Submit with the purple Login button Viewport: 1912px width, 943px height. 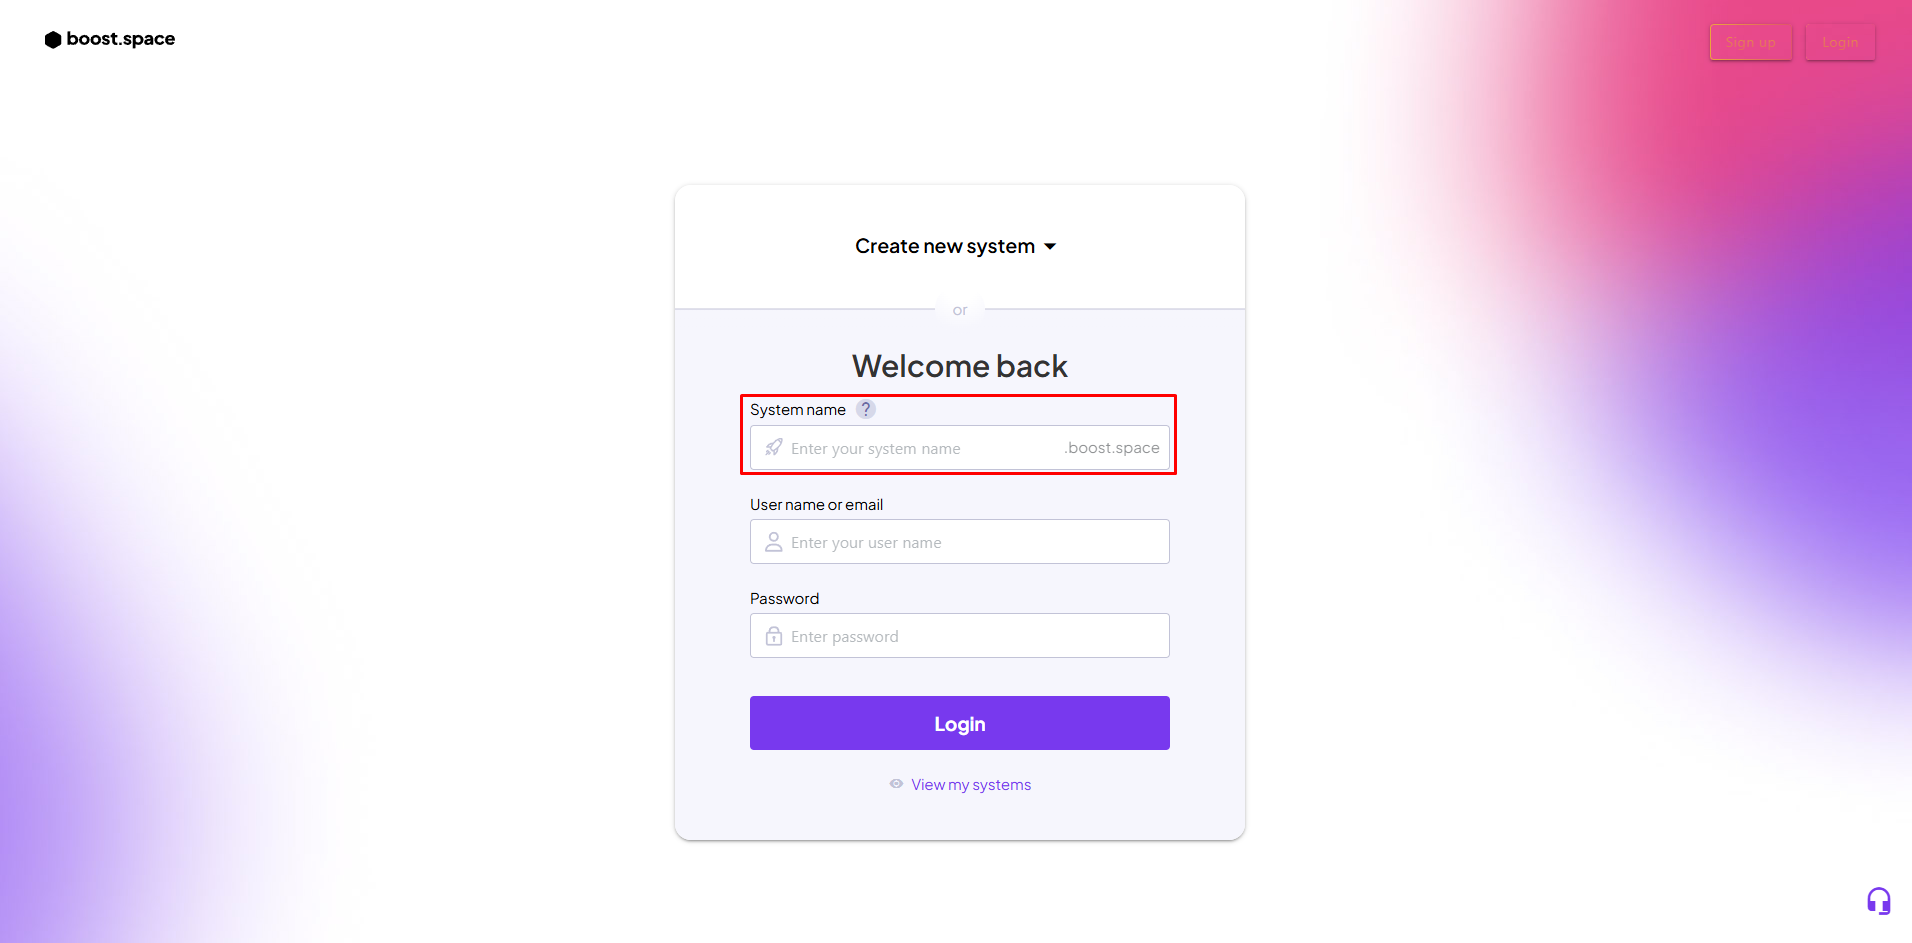pos(959,723)
